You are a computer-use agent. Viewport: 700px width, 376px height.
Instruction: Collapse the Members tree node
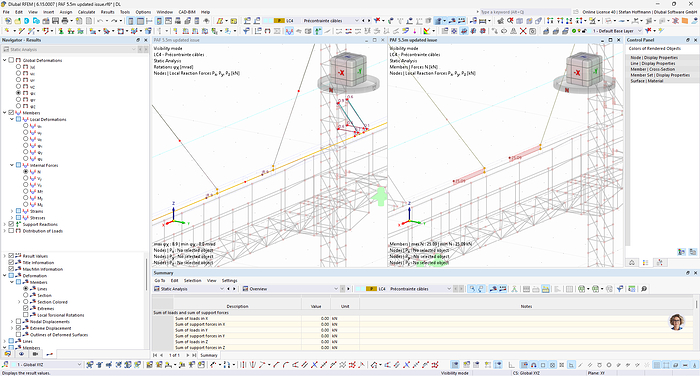pos(4,113)
